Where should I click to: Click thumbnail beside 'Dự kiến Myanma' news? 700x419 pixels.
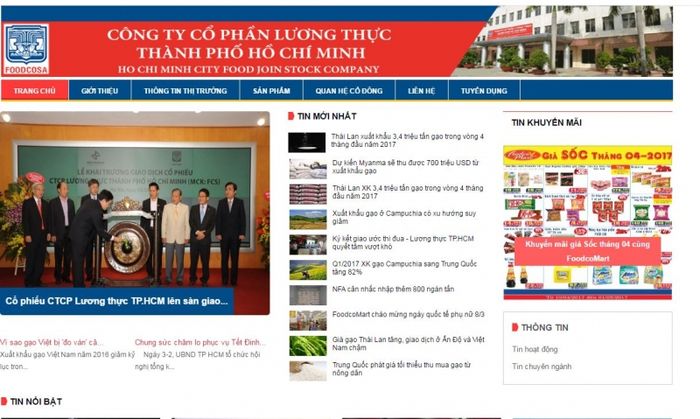(x=308, y=169)
